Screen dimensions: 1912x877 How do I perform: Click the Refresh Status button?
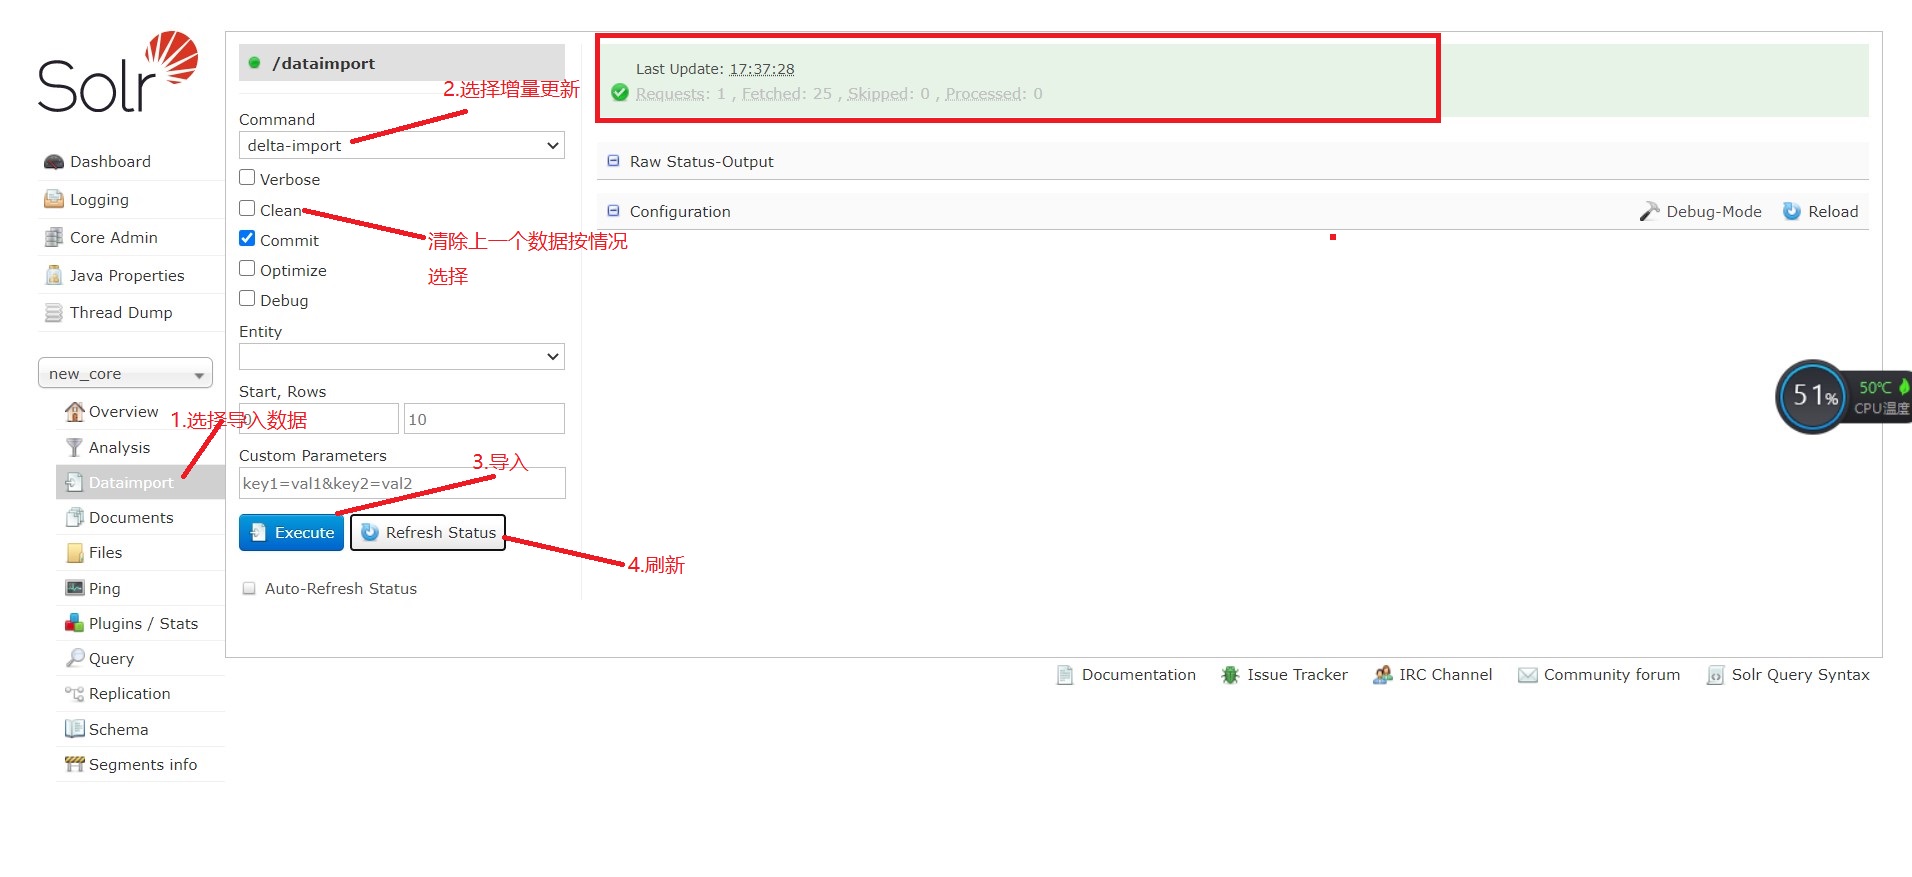pos(428,533)
